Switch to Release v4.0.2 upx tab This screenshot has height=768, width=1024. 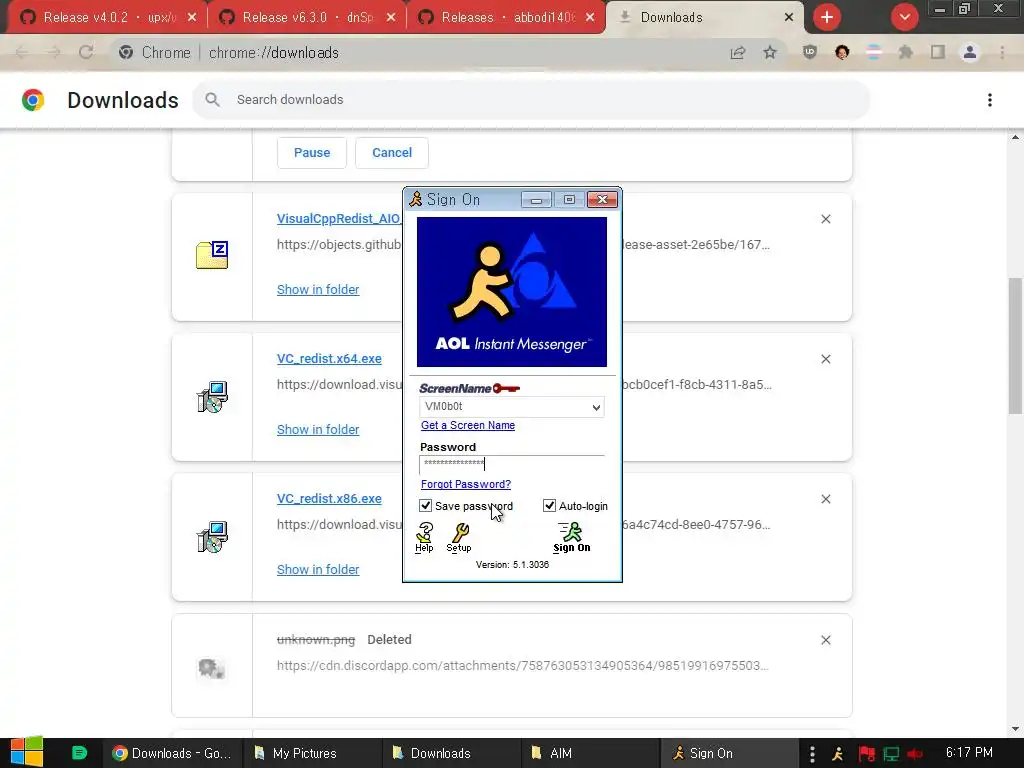(108, 17)
